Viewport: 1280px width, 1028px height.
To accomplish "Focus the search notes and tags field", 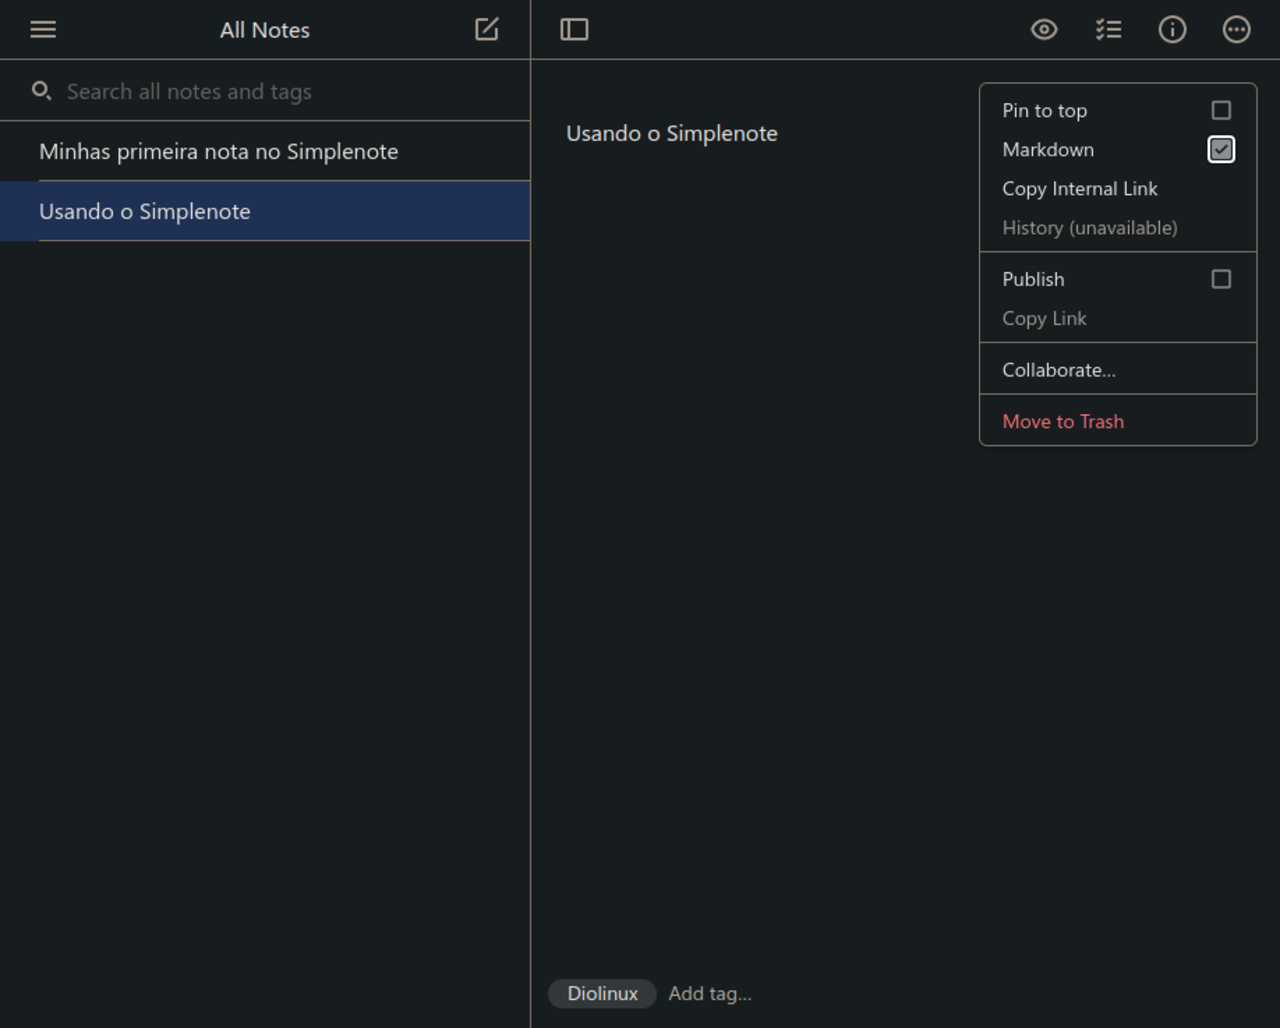I will [x=280, y=92].
